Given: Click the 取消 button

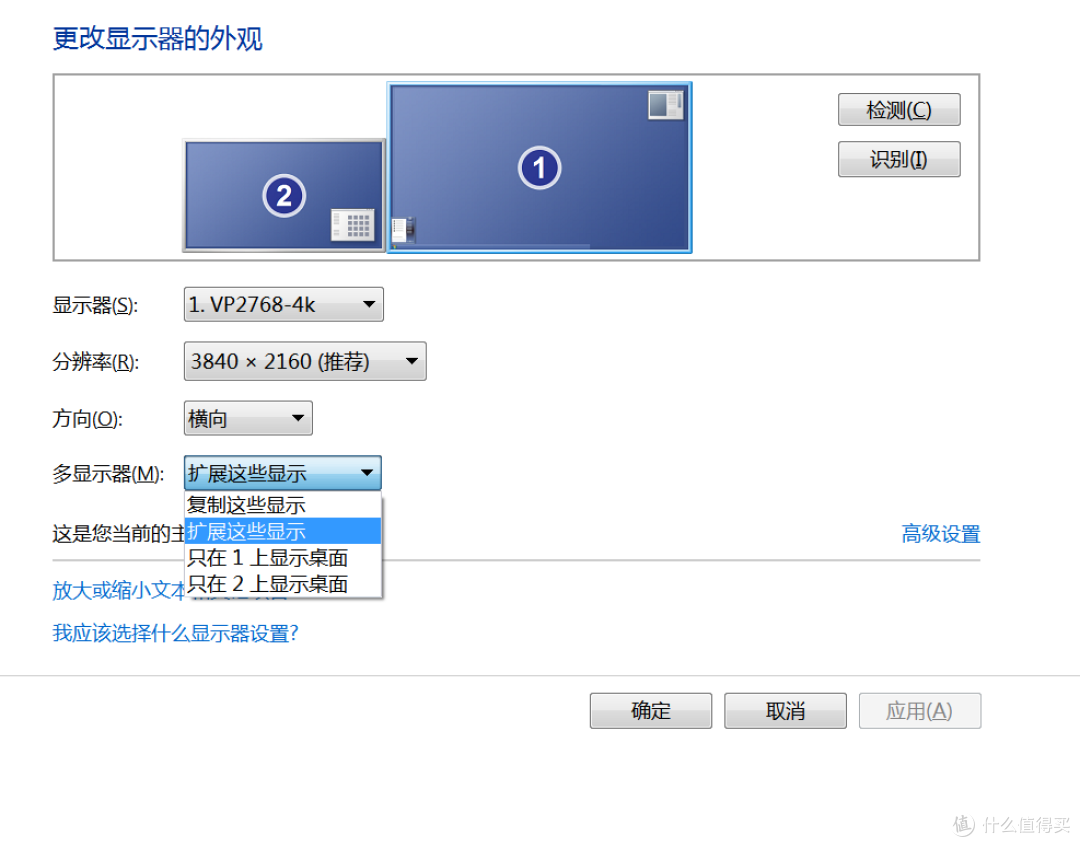Looking at the screenshot, I should (785, 711).
